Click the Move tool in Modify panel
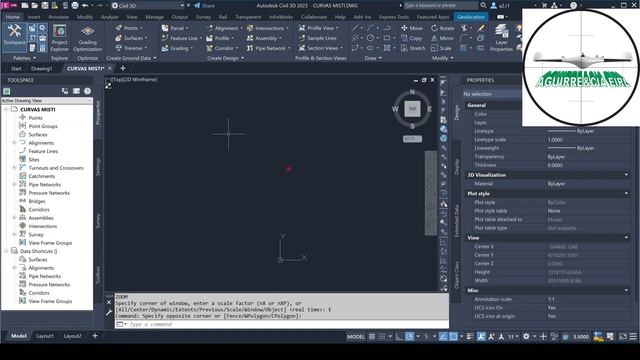The height and width of the screenshot is (360, 640). click(x=411, y=28)
